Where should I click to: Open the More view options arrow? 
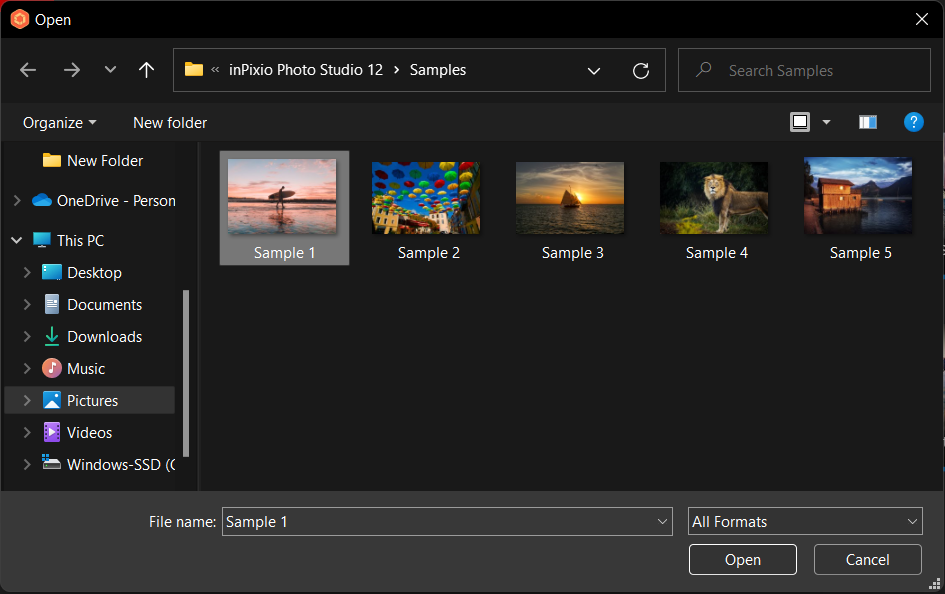pos(826,122)
